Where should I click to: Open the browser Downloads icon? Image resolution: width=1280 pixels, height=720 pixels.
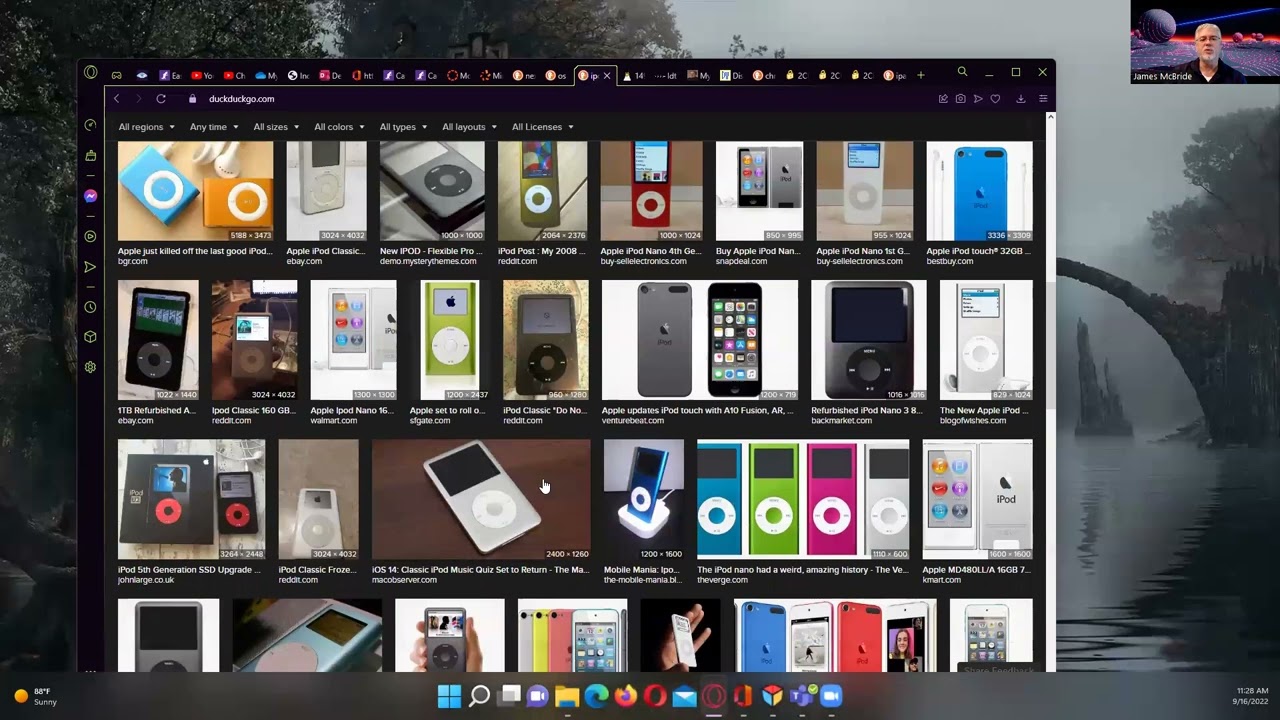(1020, 99)
